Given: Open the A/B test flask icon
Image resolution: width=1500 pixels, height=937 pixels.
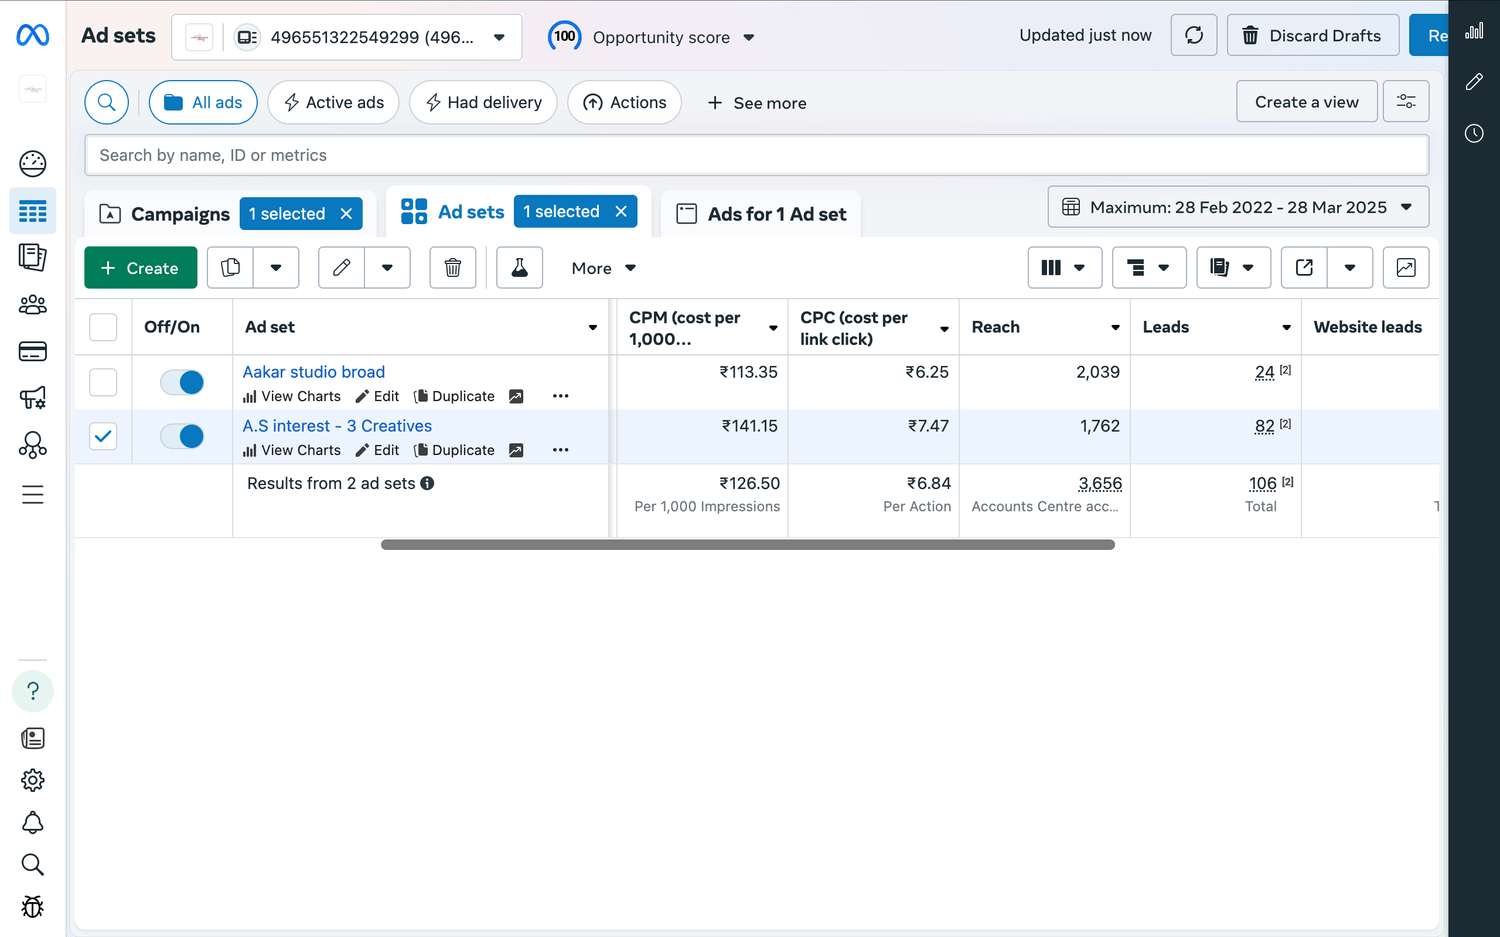Looking at the screenshot, I should 519,268.
